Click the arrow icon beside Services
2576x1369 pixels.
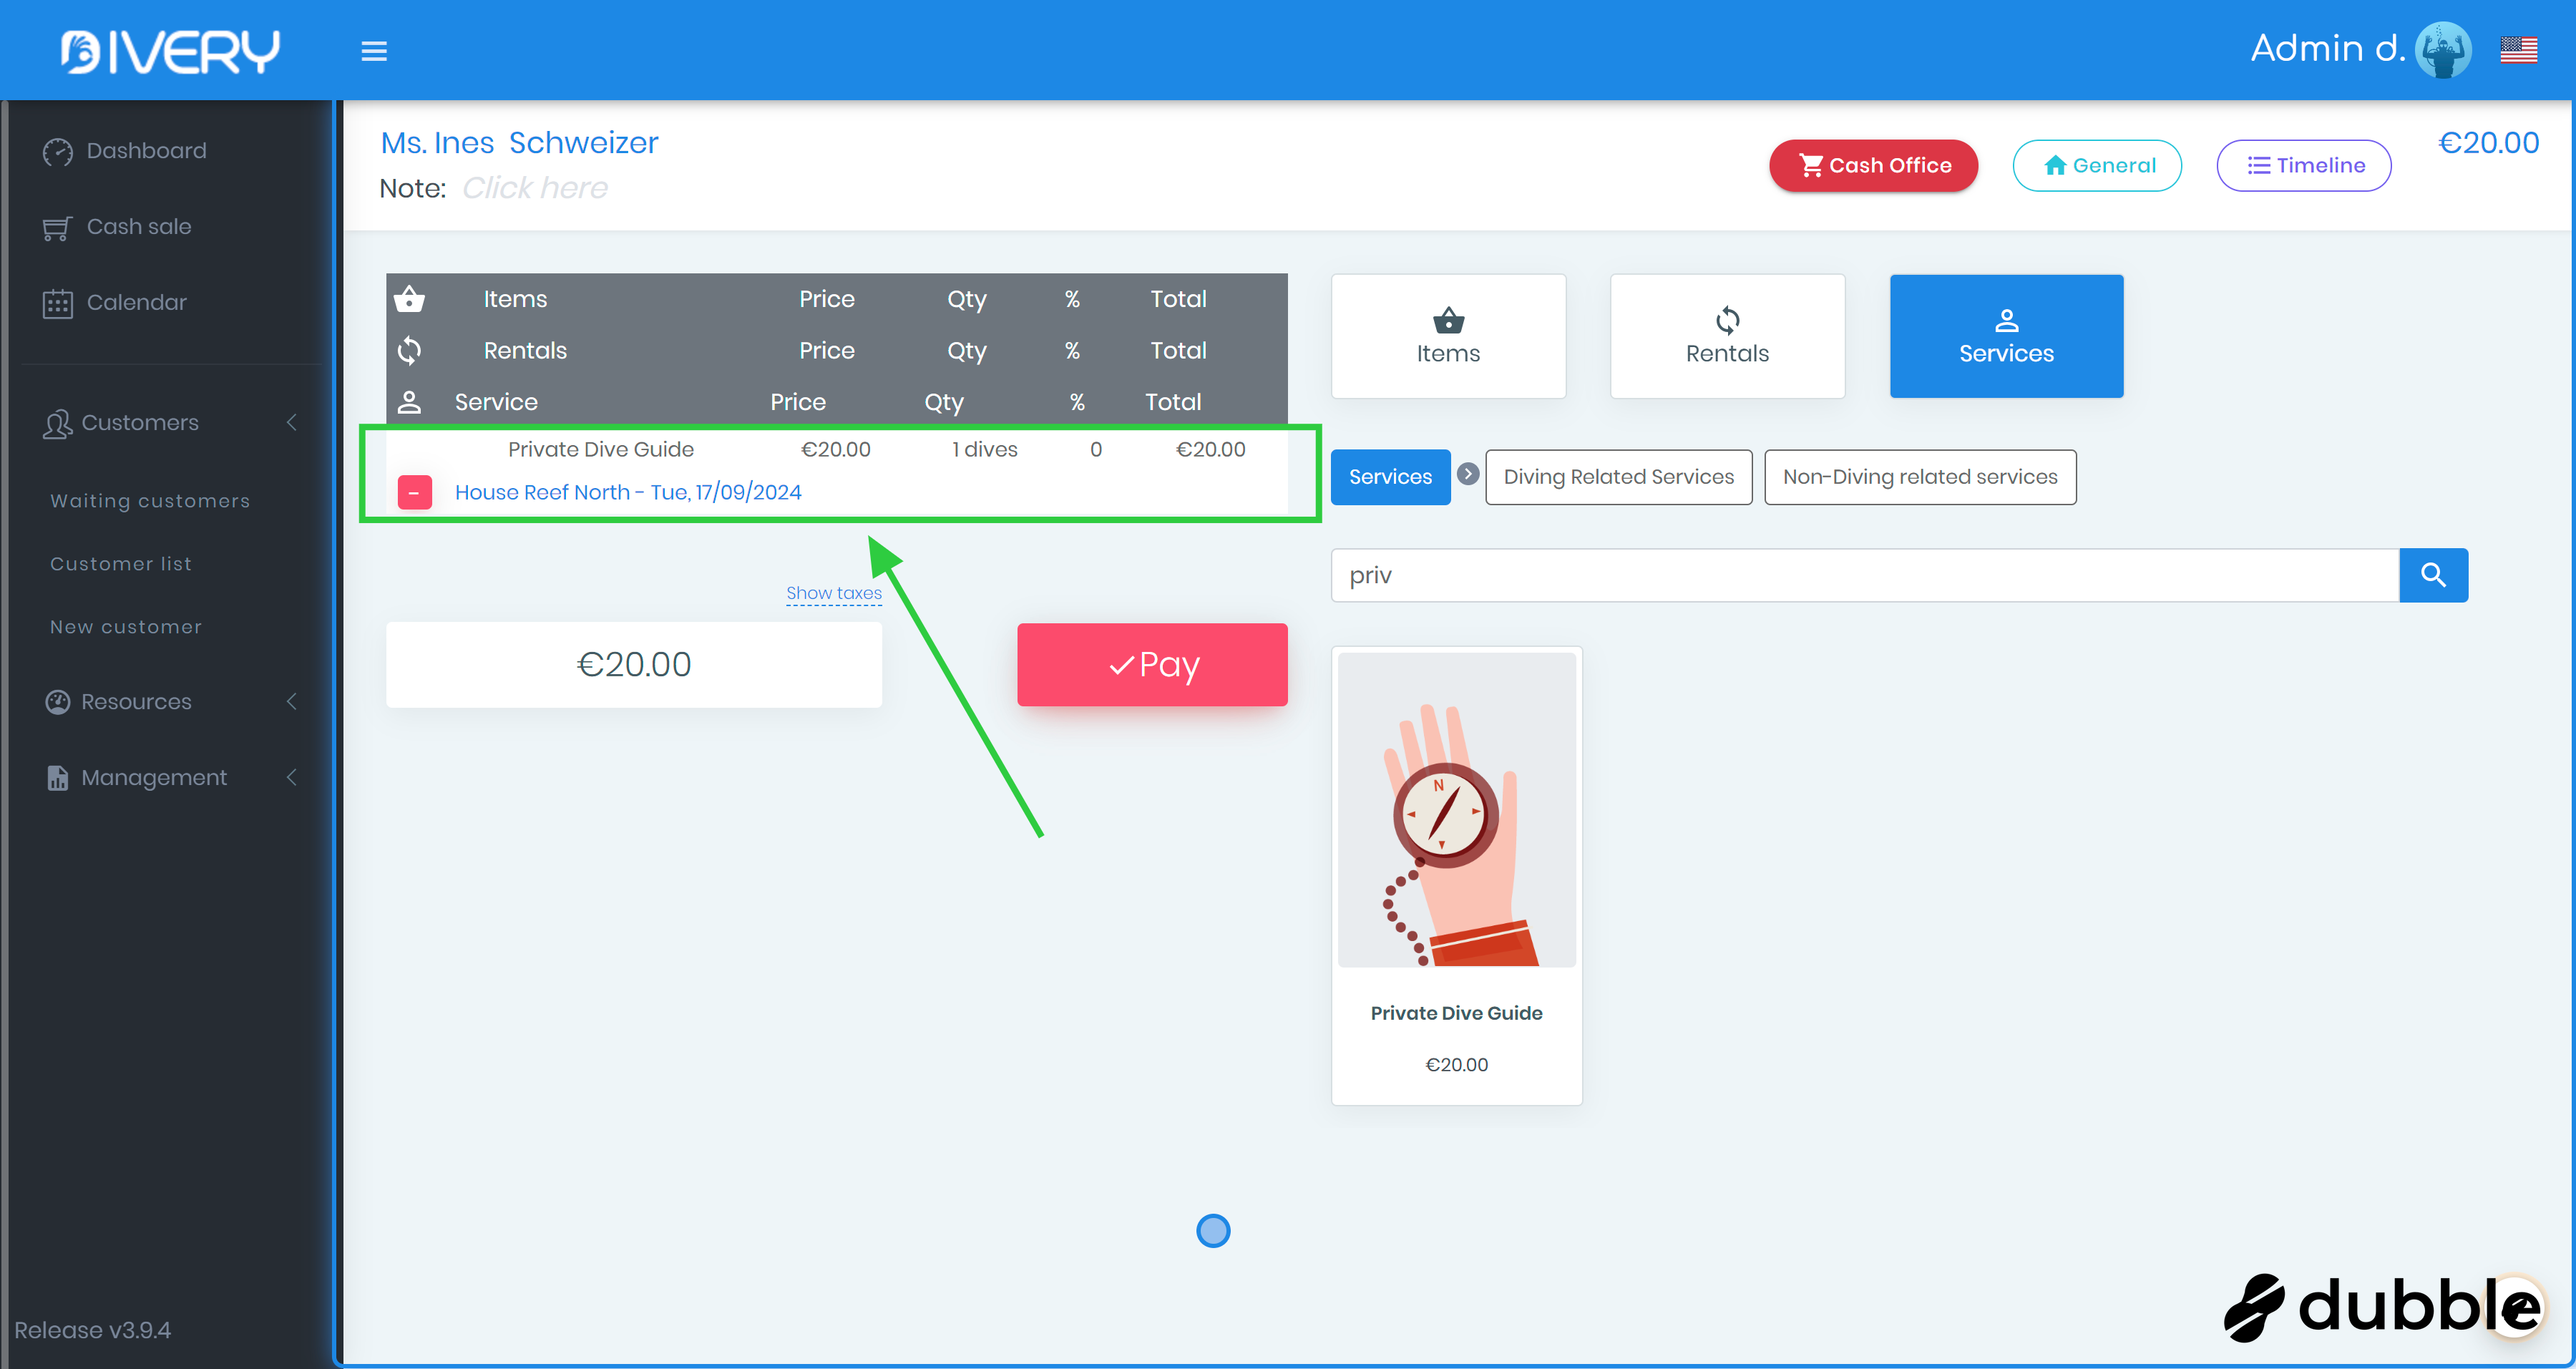[x=1467, y=474]
